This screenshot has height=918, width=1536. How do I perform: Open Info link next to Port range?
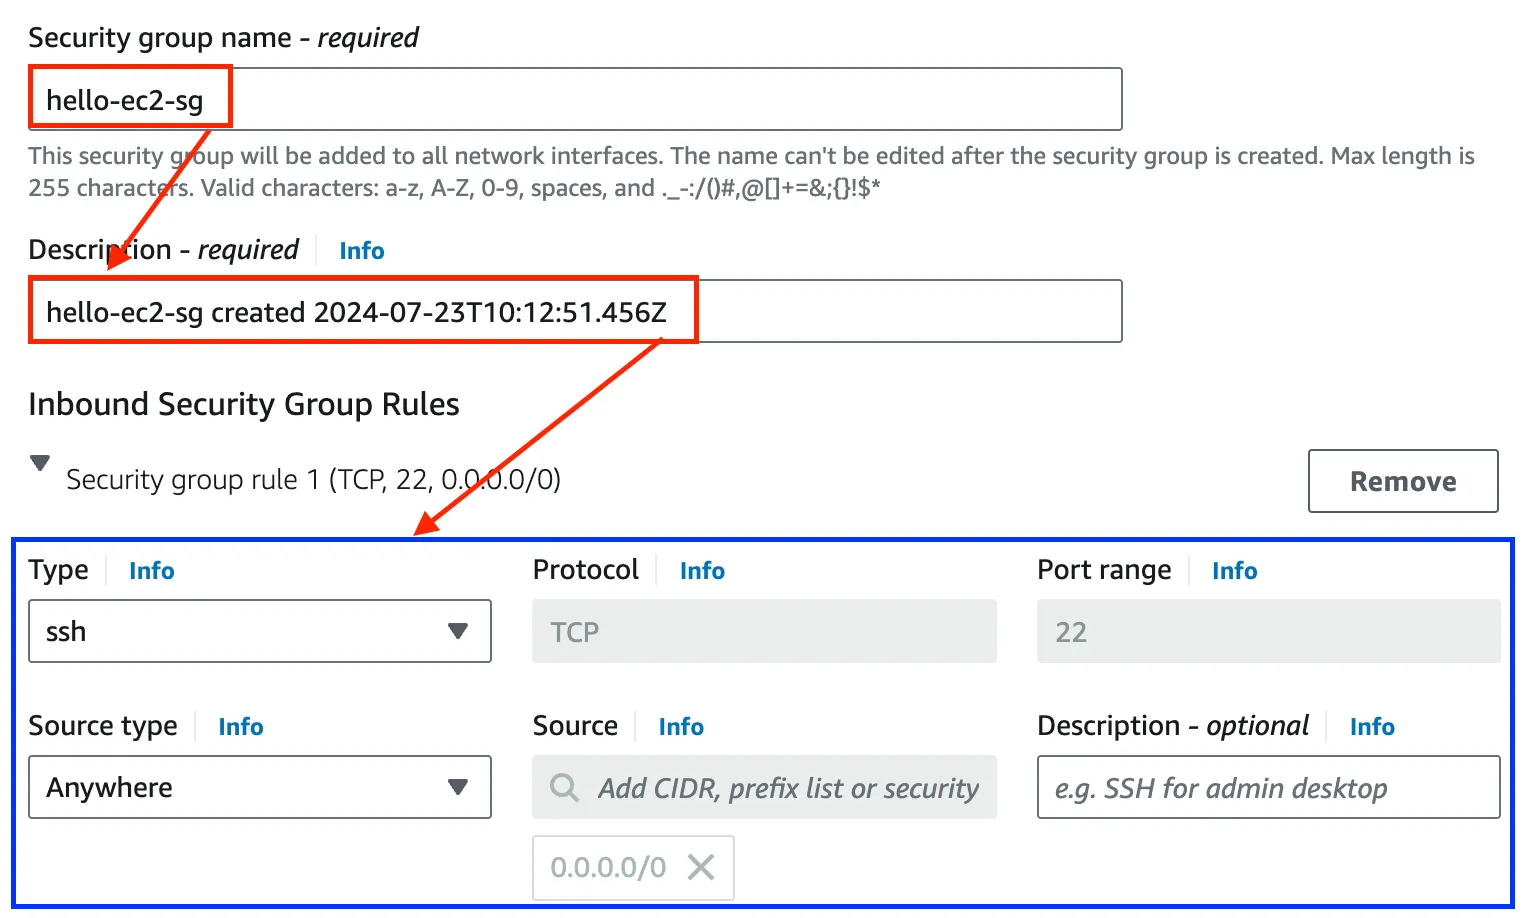click(x=1234, y=571)
